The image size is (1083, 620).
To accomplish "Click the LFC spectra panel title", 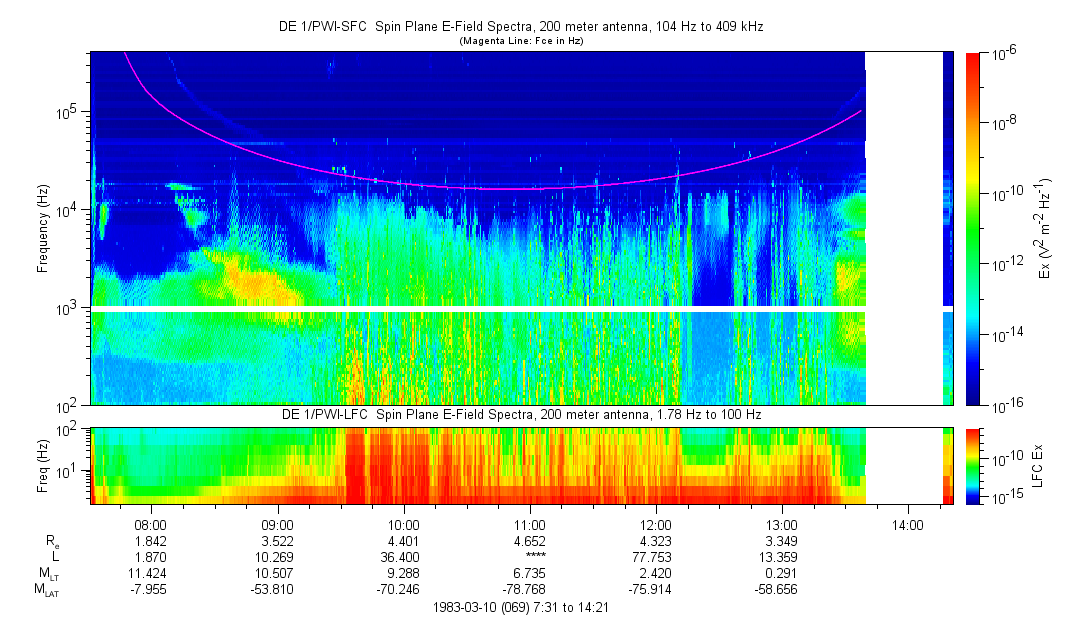I will tap(478, 415).
